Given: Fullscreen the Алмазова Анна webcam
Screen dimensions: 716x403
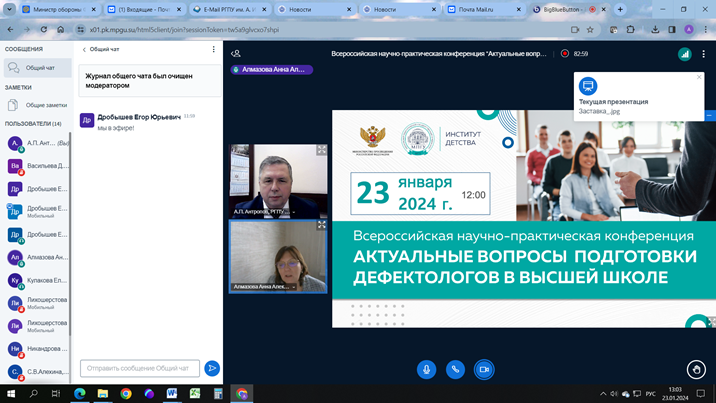Looking at the screenshot, I should [322, 226].
